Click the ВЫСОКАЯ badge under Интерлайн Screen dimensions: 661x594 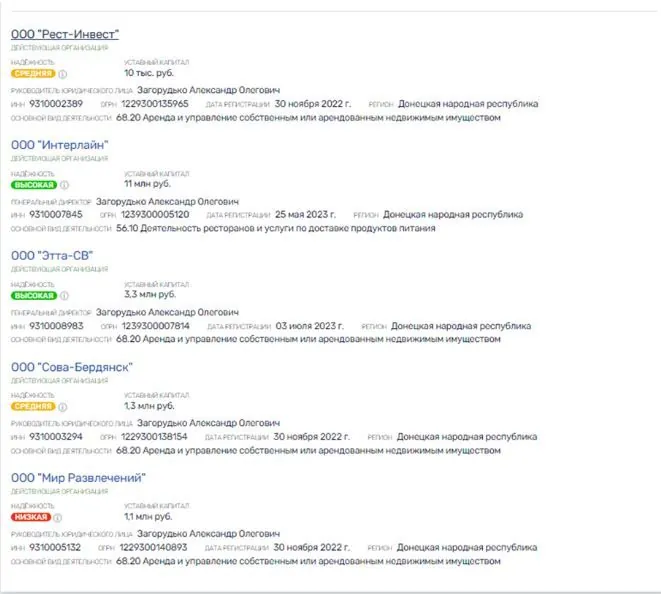click(34, 185)
